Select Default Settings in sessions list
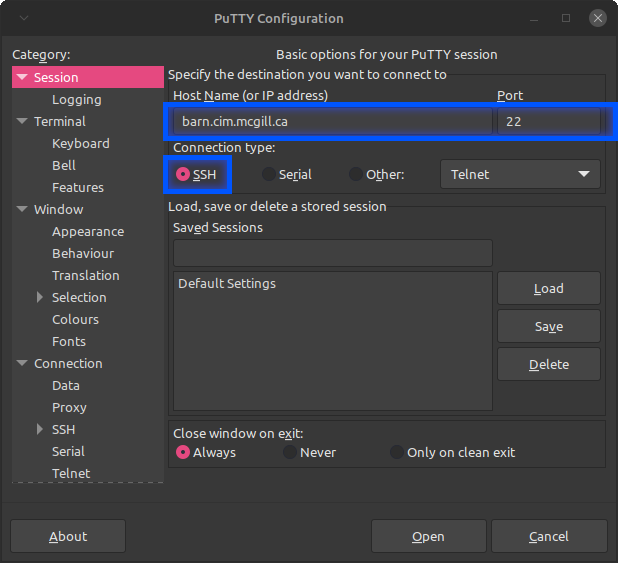The image size is (618, 563). click(x=227, y=284)
